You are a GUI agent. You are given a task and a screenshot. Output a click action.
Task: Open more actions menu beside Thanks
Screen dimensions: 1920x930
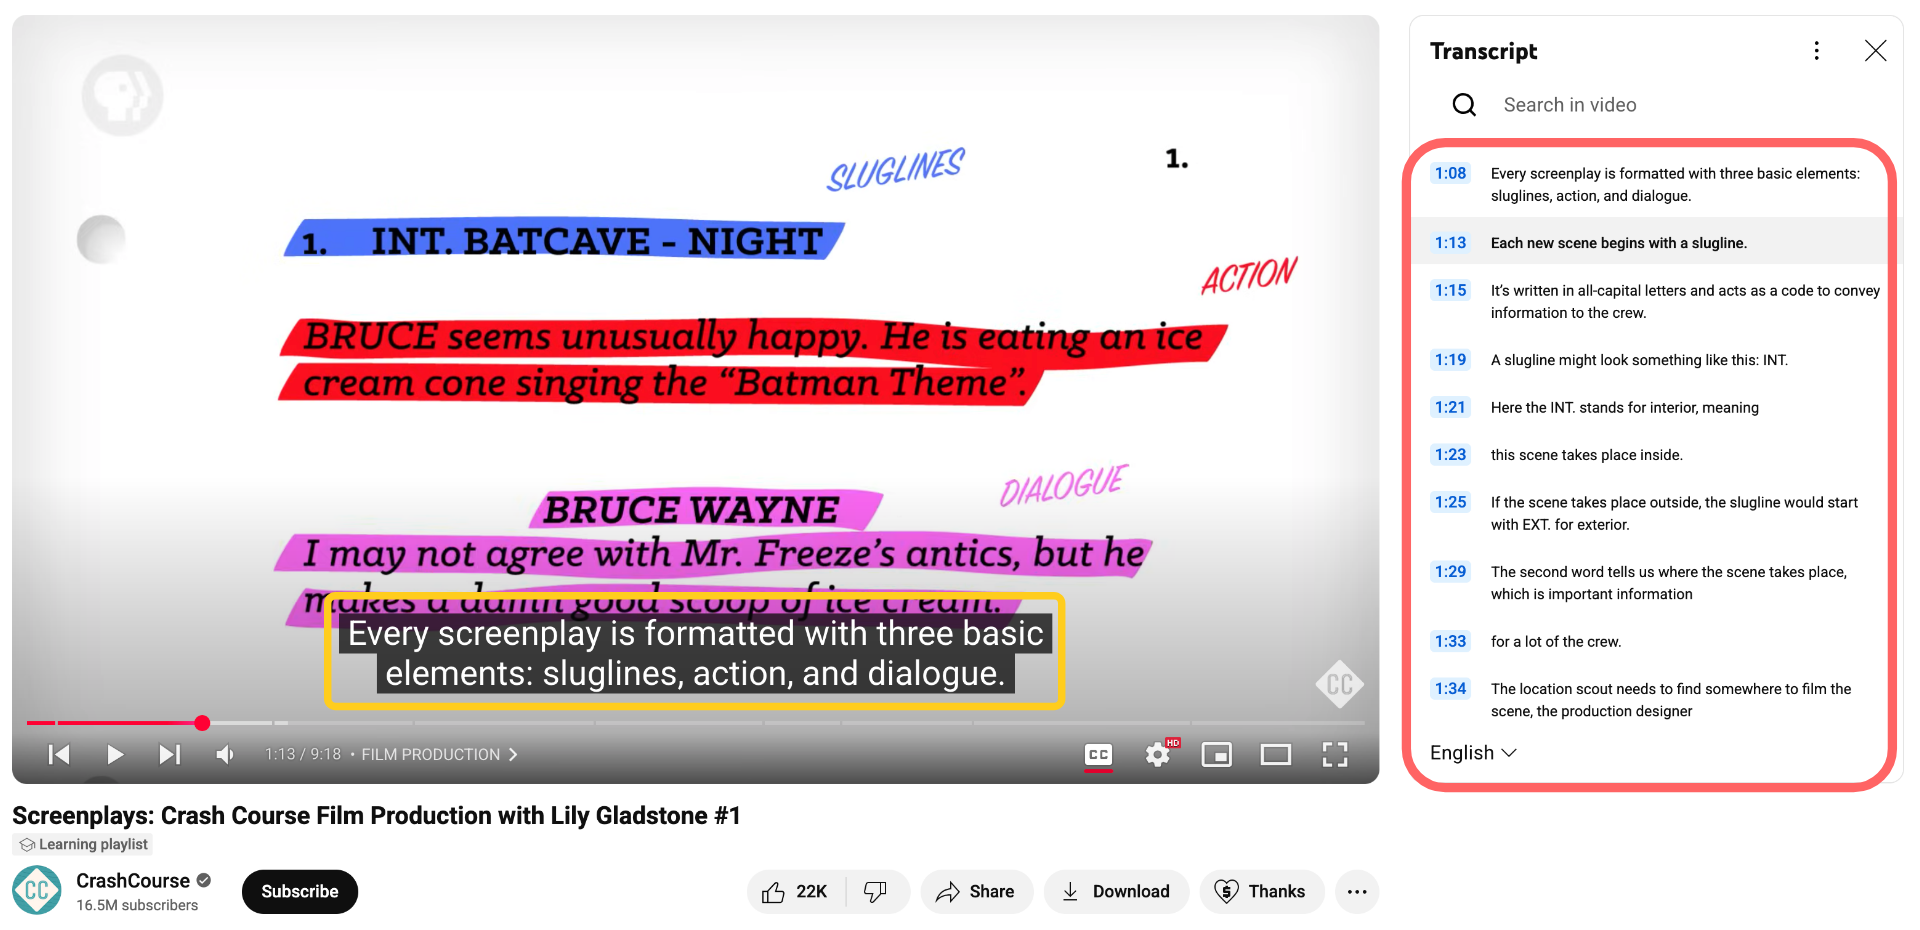1356,892
